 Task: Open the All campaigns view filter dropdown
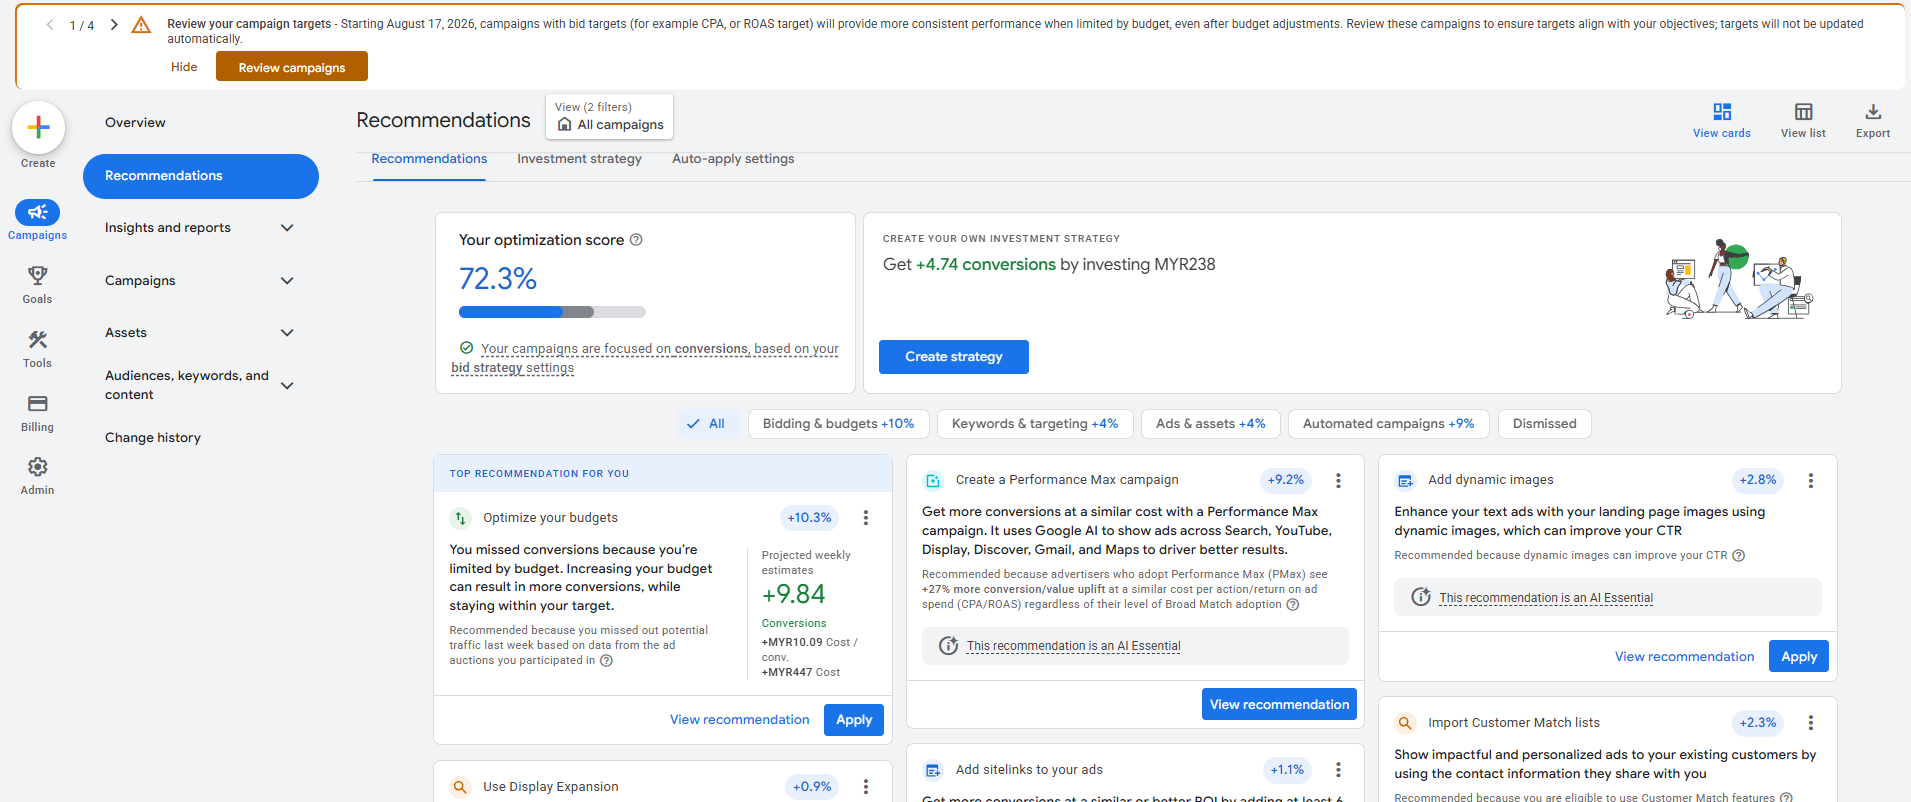609,117
